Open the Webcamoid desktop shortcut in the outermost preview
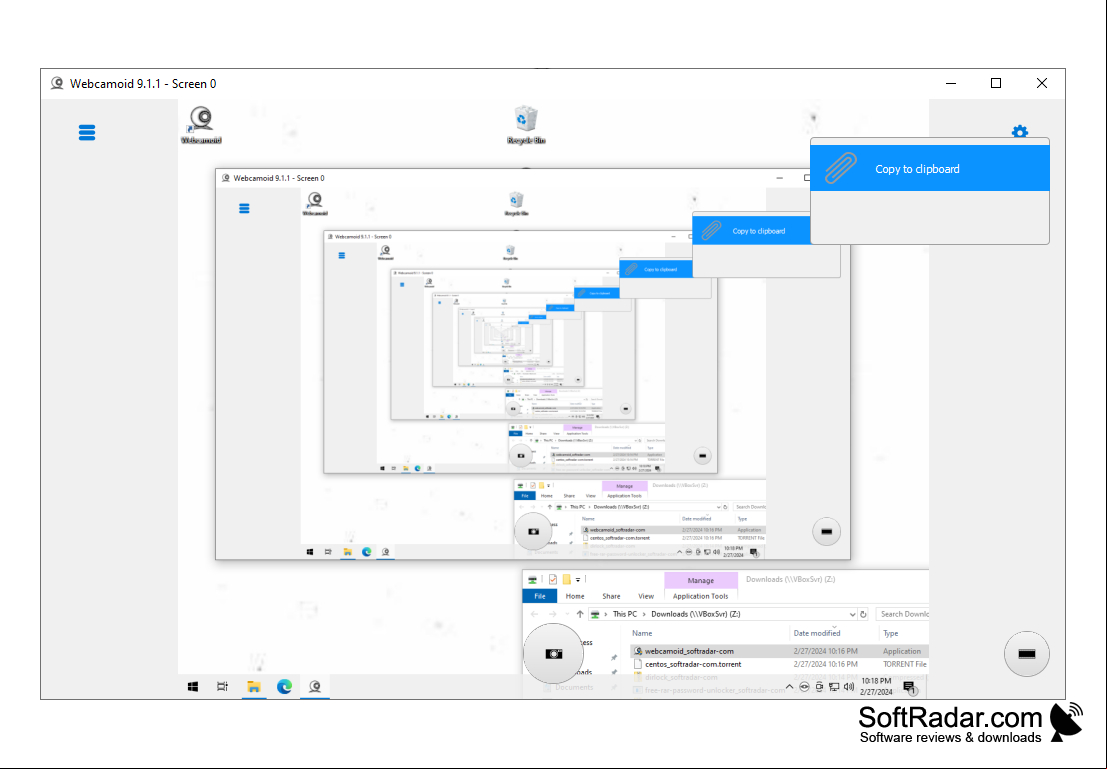1107x769 pixels. click(201, 125)
